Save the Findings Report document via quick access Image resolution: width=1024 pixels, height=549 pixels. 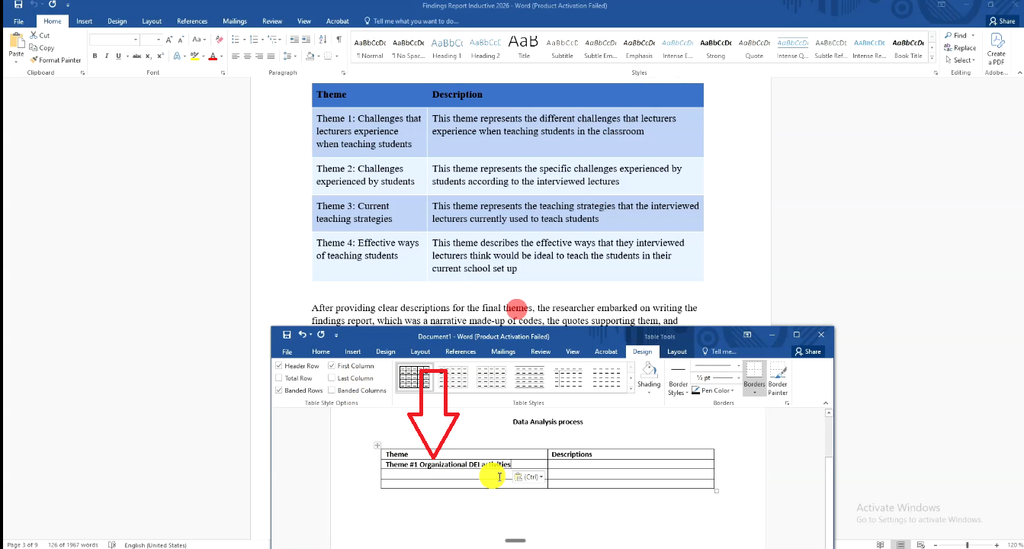click(x=18, y=5)
